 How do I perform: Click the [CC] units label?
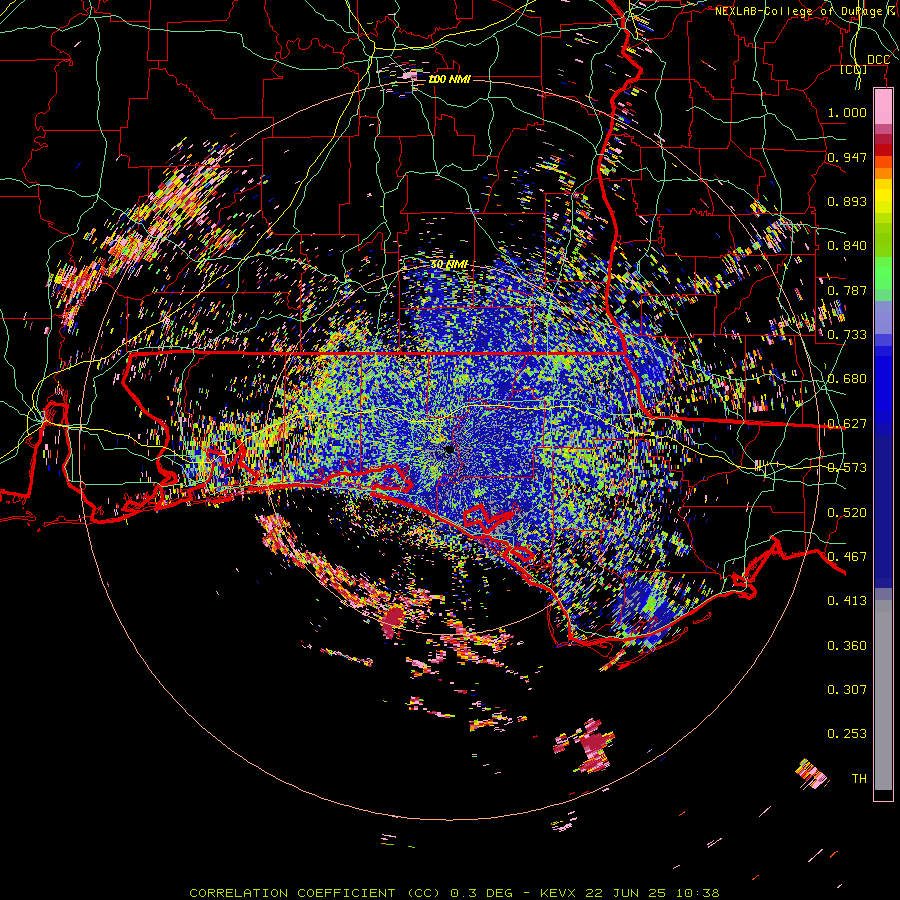pyautogui.click(x=854, y=69)
